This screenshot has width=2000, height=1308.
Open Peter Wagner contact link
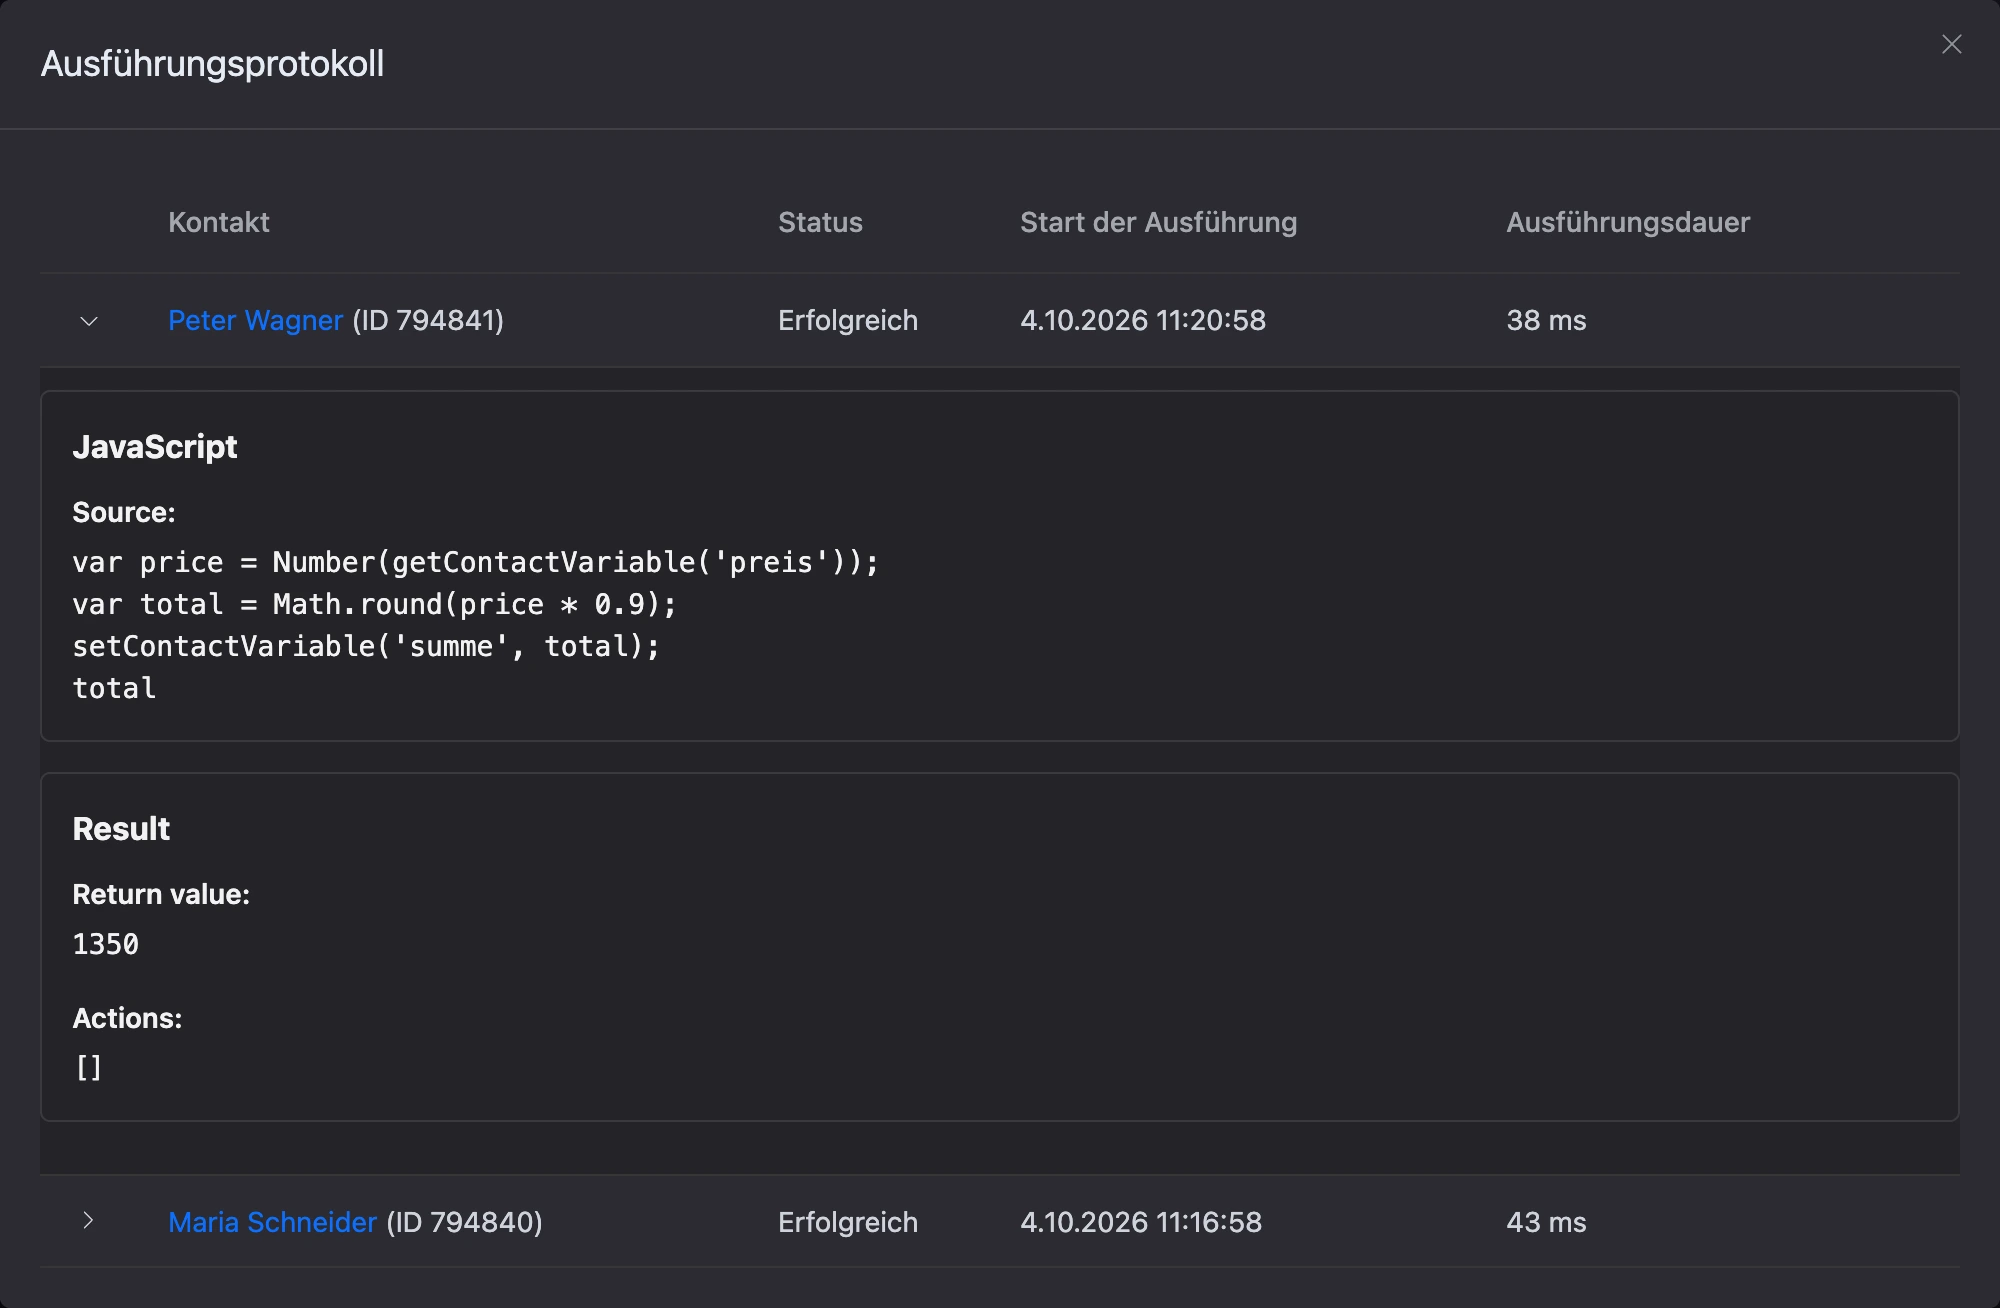255,320
